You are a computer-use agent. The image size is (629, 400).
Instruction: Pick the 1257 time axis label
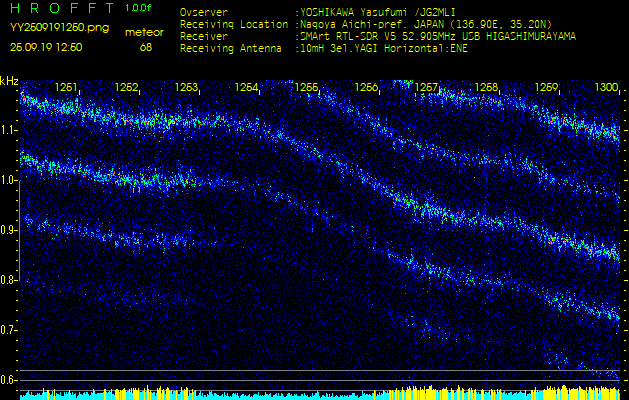click(427, 88)
